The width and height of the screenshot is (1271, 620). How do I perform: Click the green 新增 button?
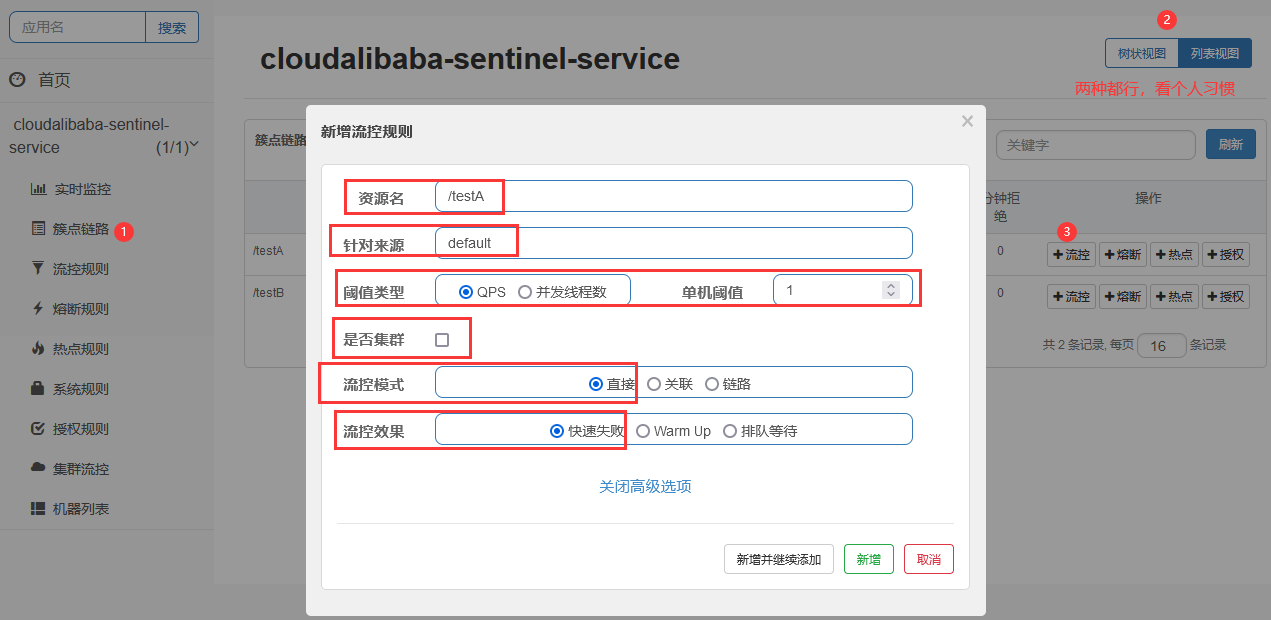pyautogui.click(x=869, y=559)
